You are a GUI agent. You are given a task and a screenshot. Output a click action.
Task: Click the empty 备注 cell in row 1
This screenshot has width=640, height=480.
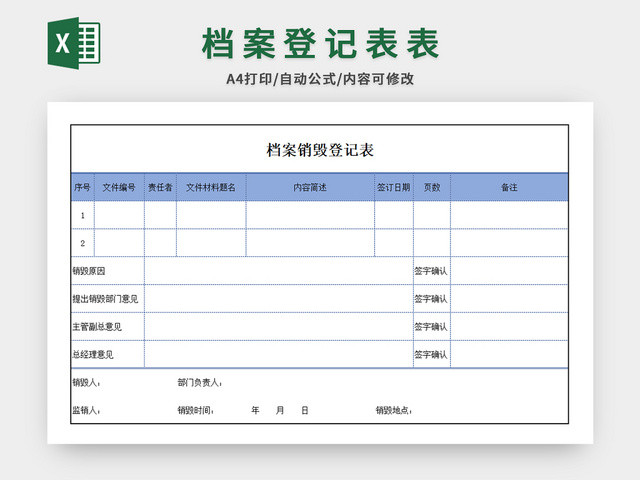coord(509,215)
